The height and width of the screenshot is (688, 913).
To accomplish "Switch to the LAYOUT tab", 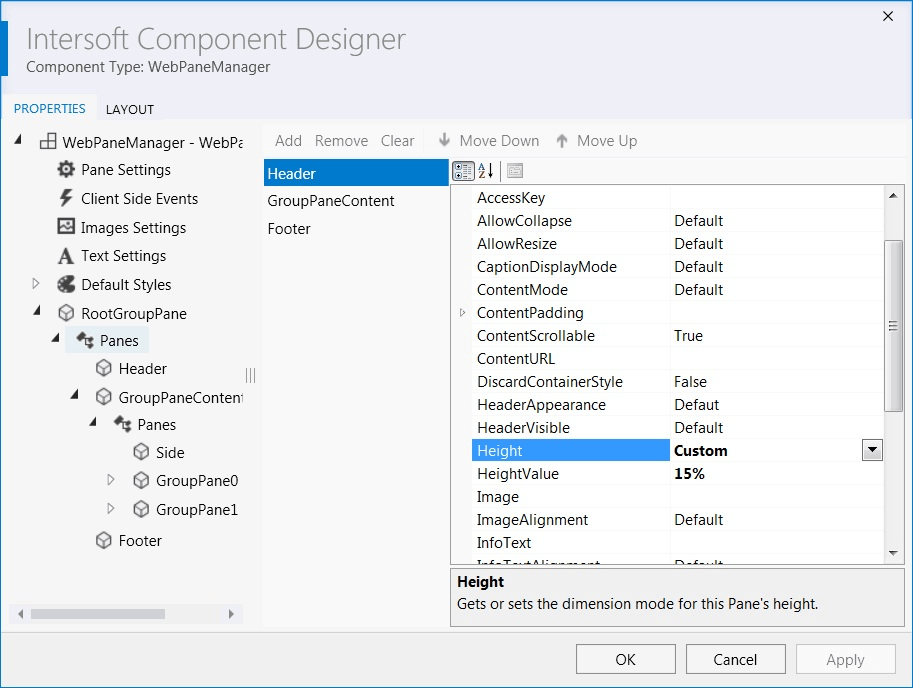I will coord(130,109).
